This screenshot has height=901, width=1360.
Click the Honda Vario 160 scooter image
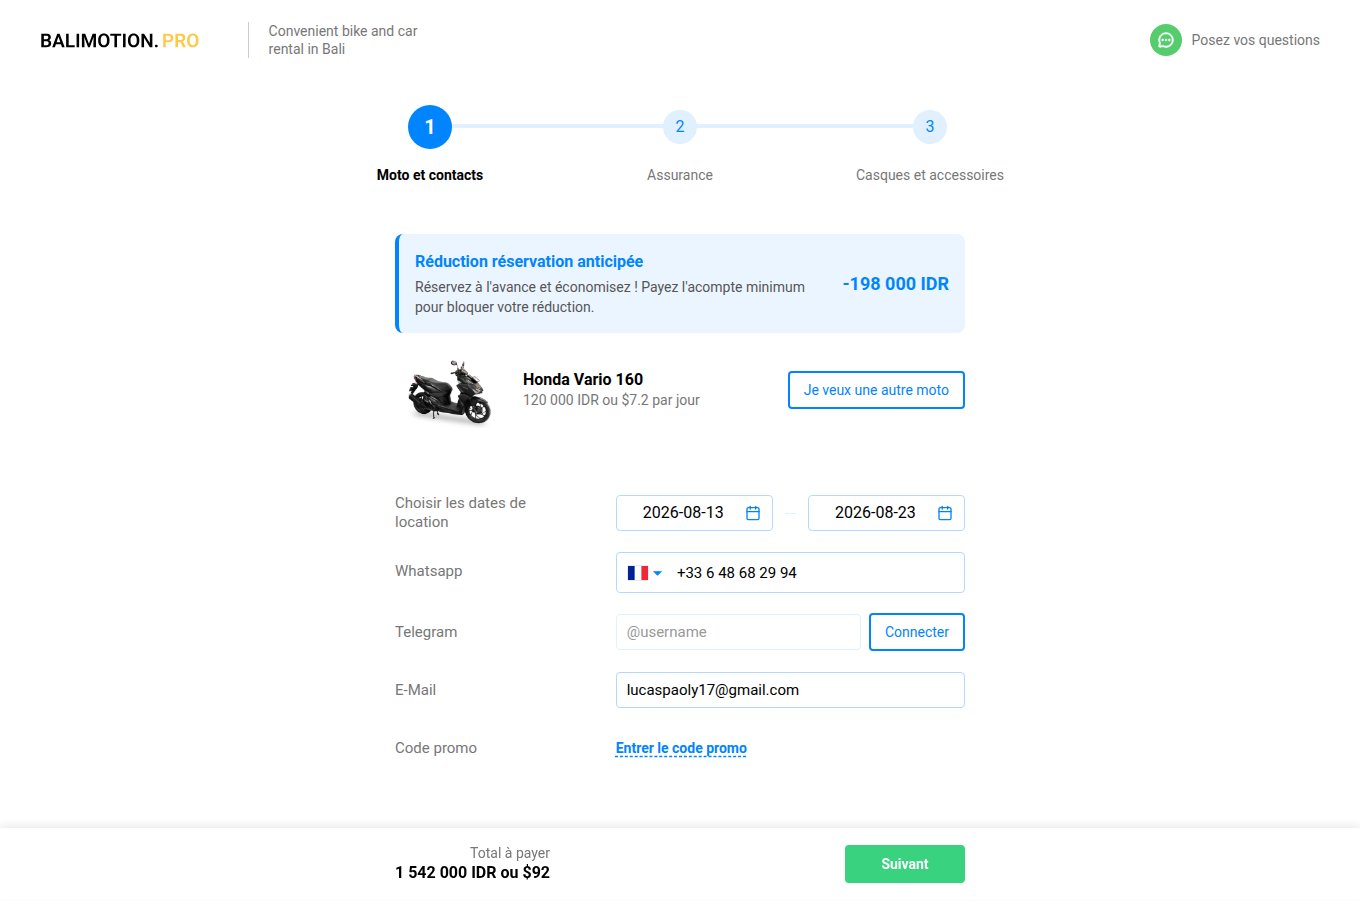click(x=450, y=391)
